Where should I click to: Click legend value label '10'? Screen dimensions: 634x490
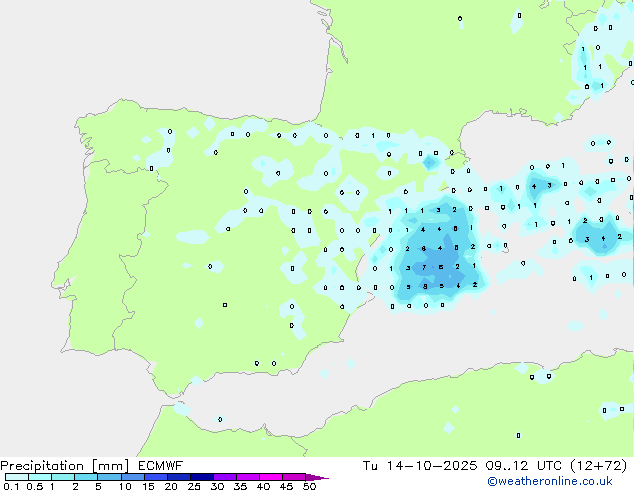pos(125,486)
